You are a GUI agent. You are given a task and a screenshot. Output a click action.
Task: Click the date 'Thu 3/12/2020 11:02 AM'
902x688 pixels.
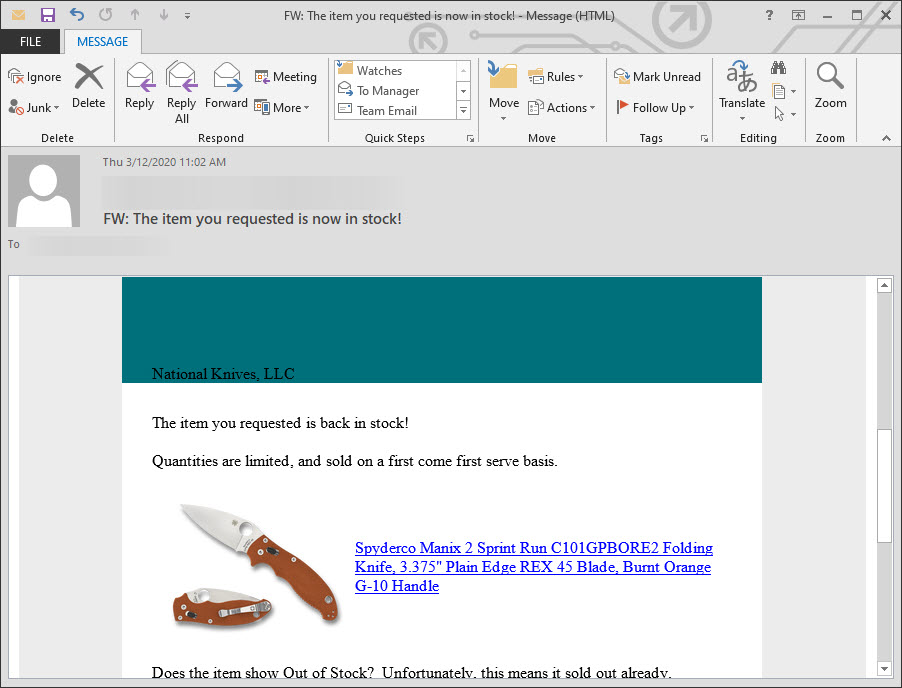(164, 162)
